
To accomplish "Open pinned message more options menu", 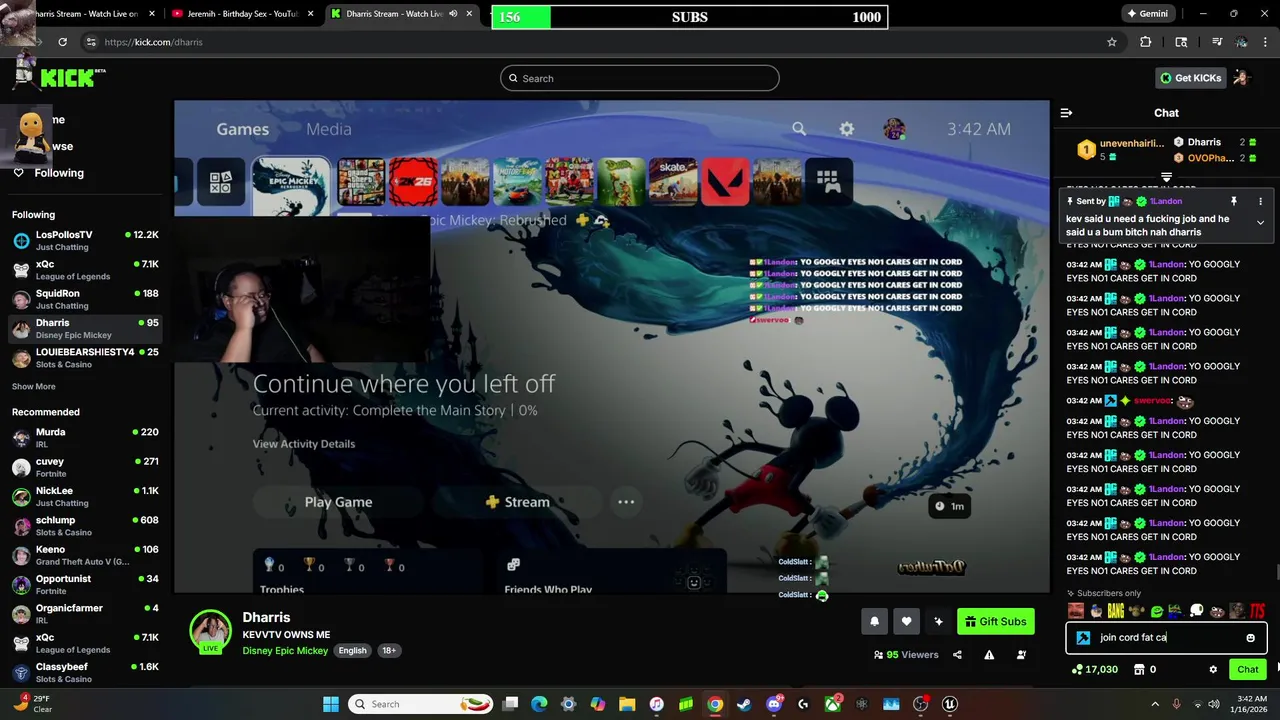I will coord(1260,201).
